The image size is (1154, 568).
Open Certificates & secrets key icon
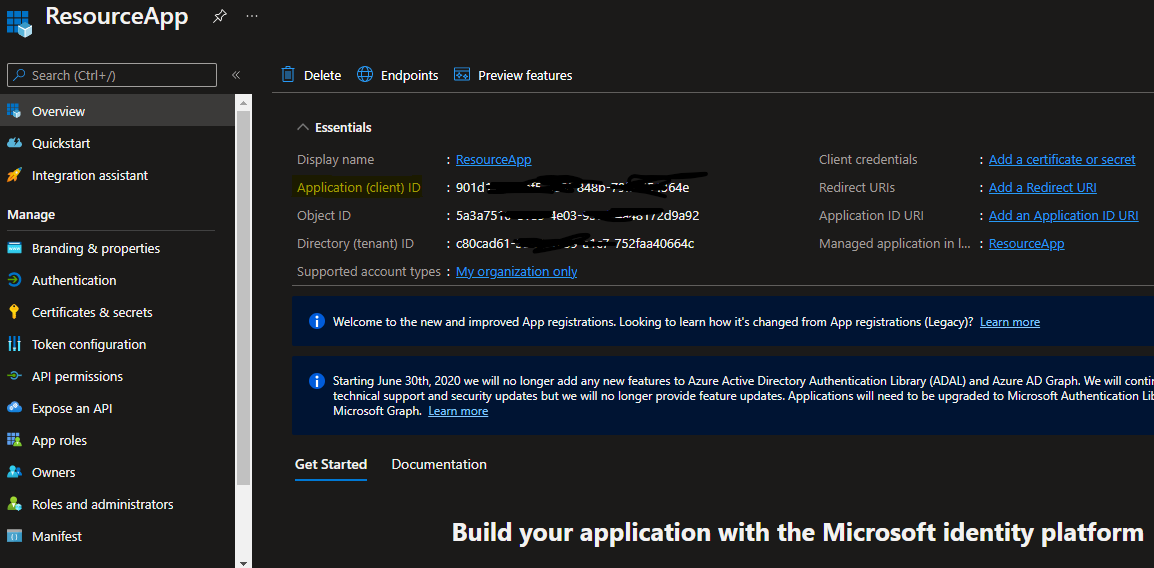(14, 312)
